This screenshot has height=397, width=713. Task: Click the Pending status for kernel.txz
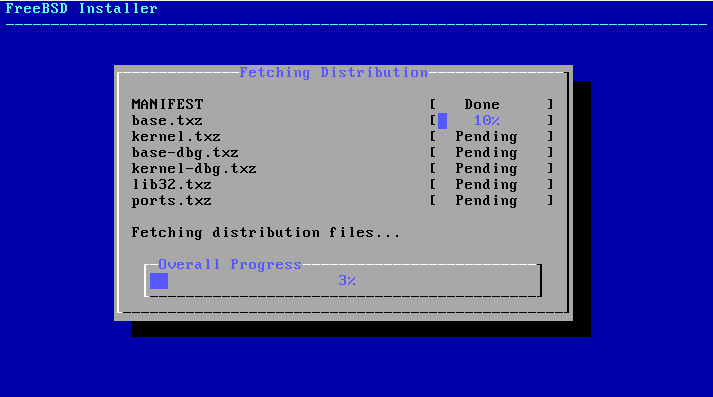click(x=487, y=136)
